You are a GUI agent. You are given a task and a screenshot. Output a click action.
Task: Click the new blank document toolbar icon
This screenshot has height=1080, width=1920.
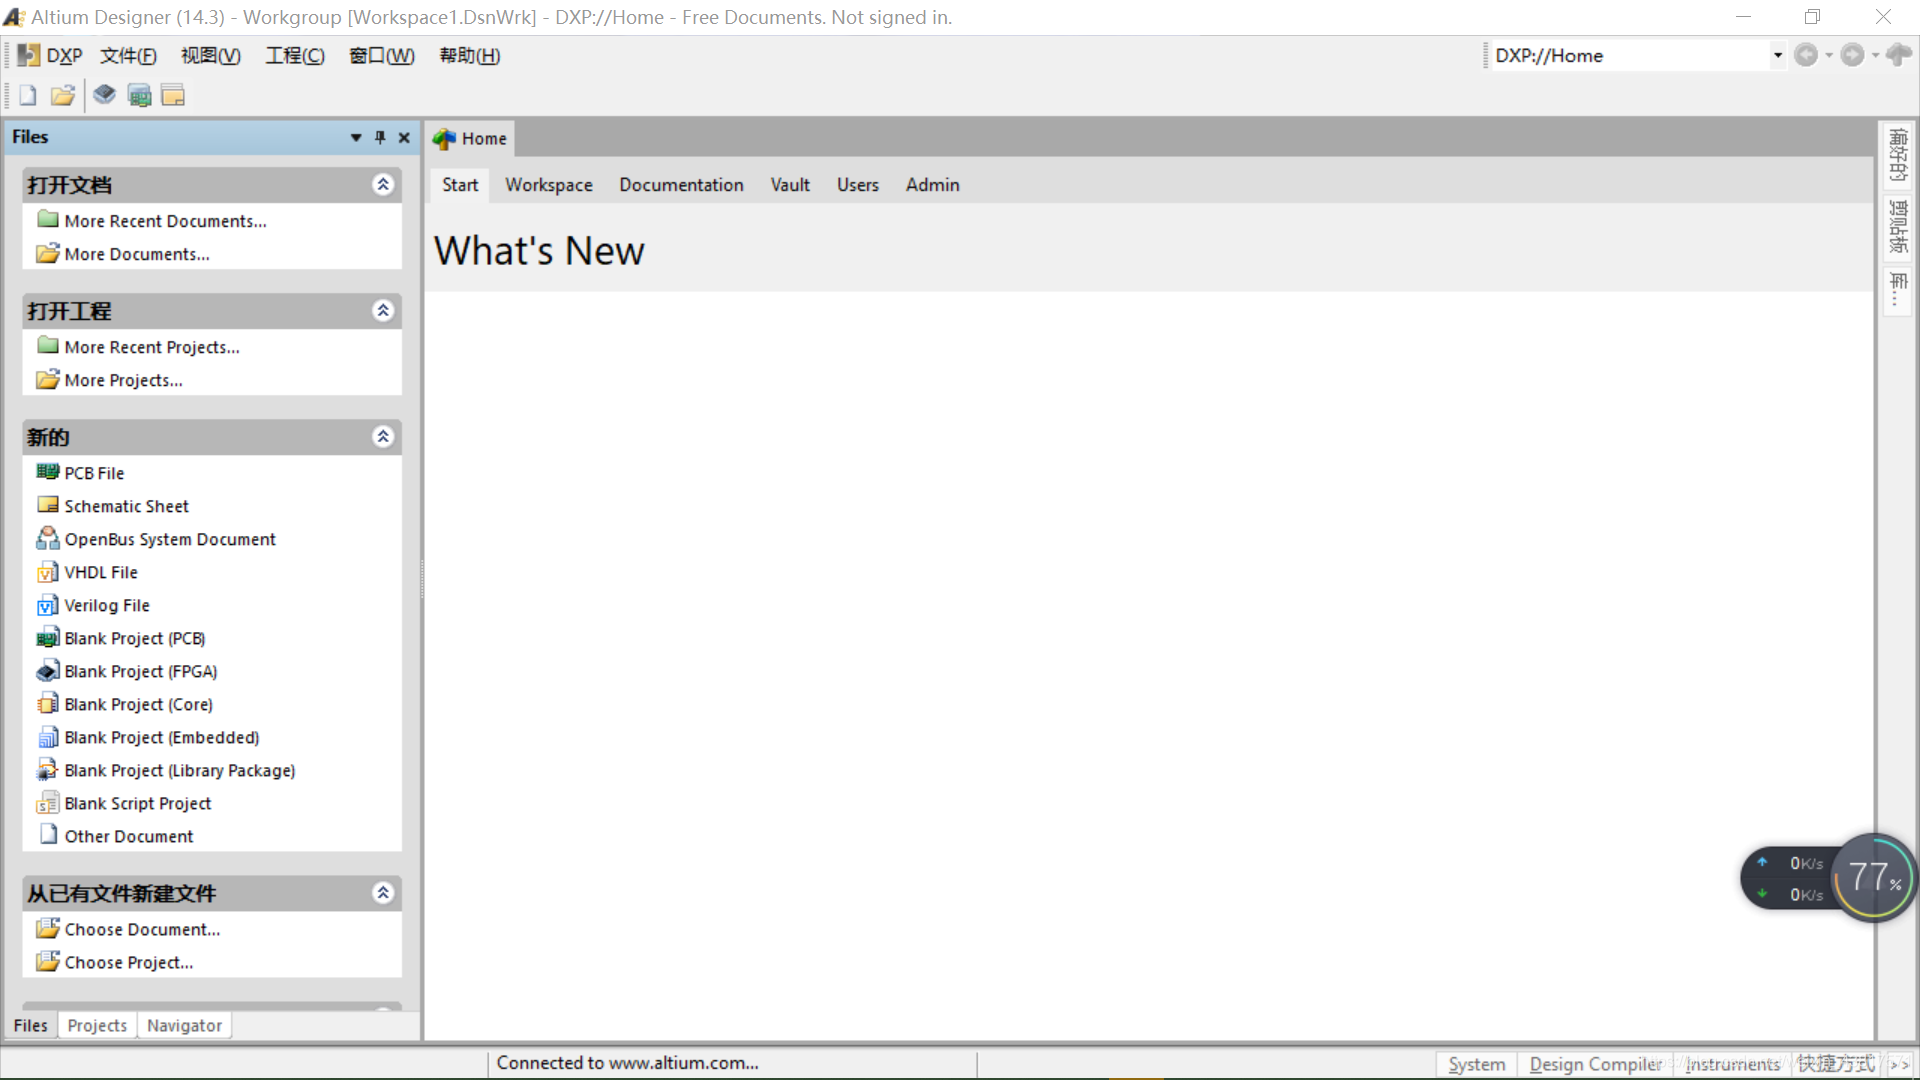(28, 96)
